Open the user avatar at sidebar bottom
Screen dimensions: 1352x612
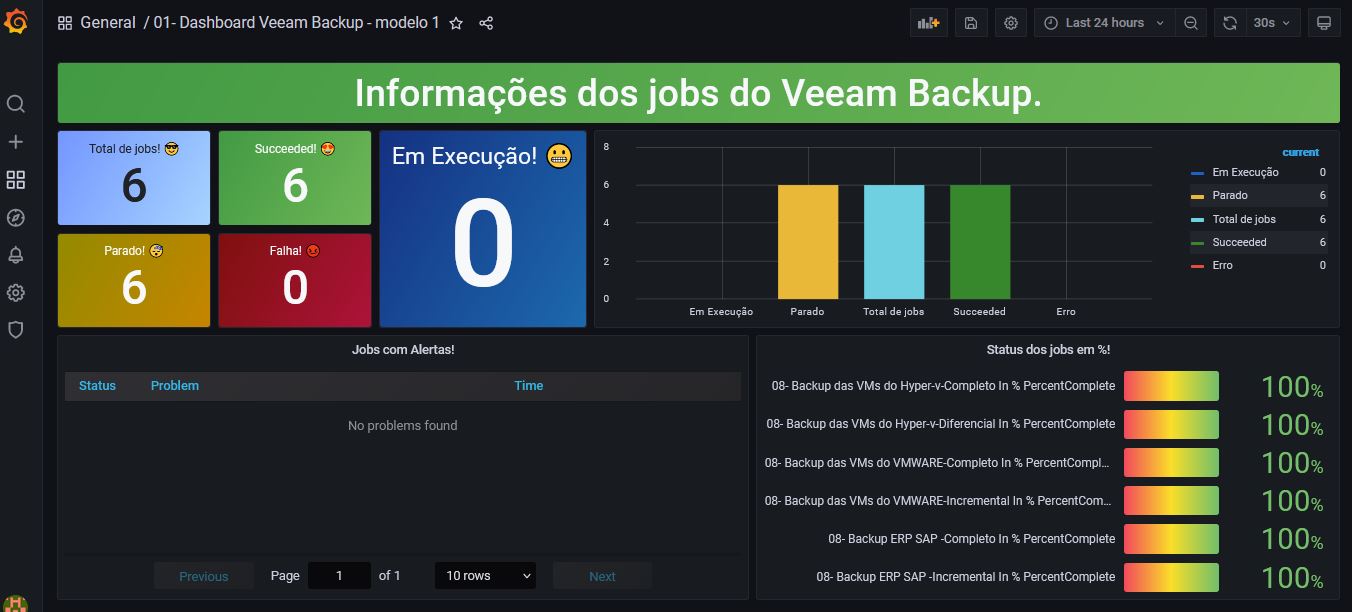[x=16, y=603]
